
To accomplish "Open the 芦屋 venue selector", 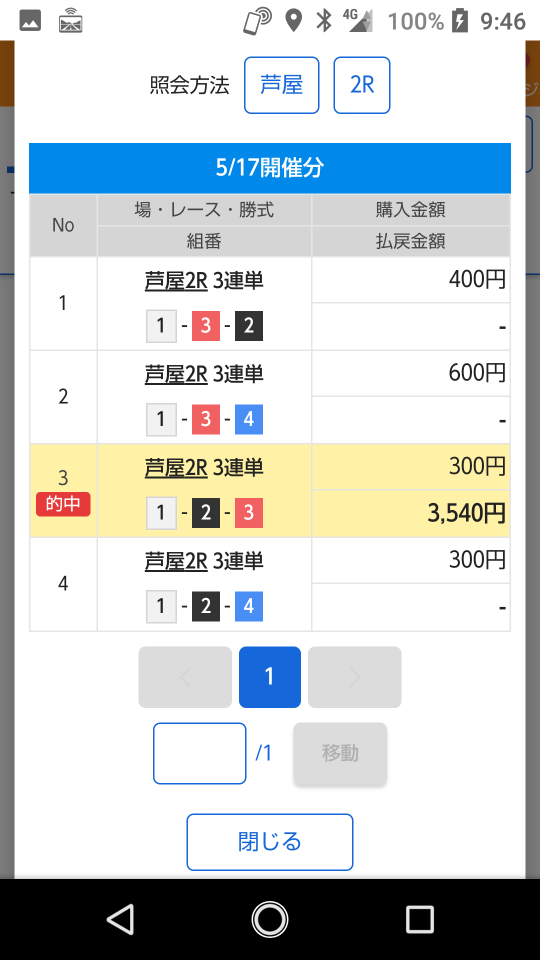I will pos(282,85).
